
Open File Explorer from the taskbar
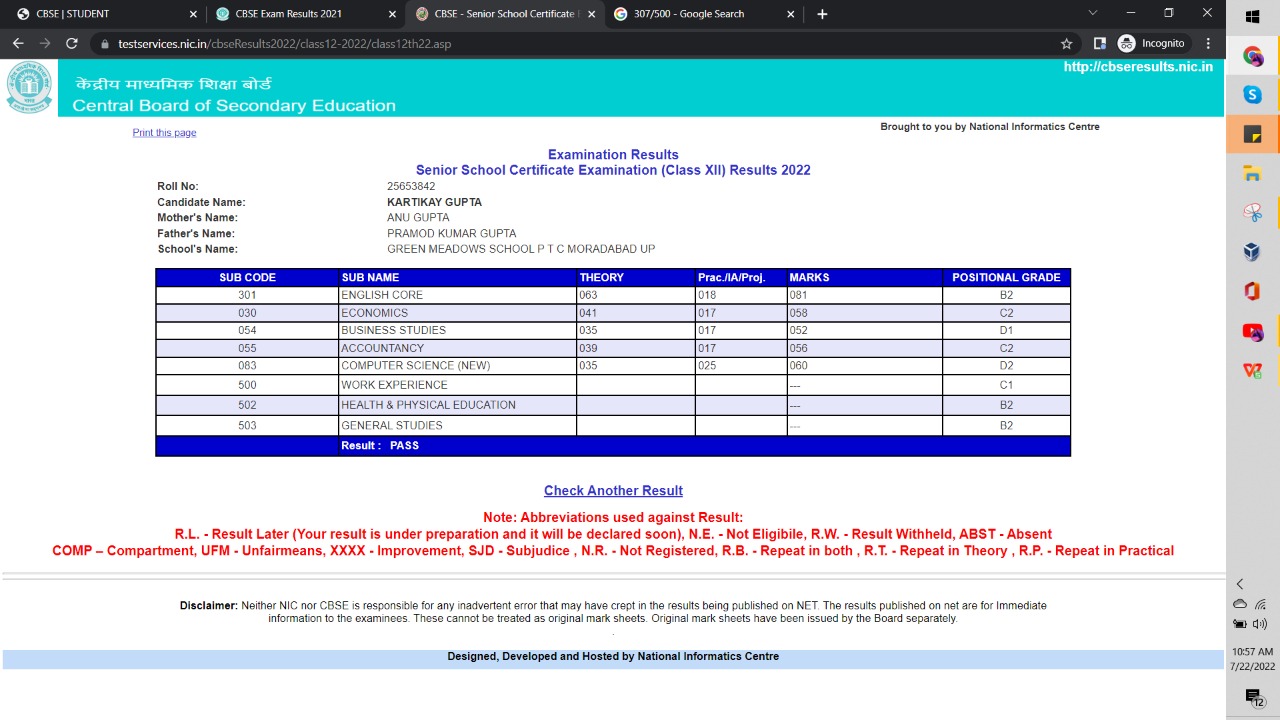[1252, 174]
